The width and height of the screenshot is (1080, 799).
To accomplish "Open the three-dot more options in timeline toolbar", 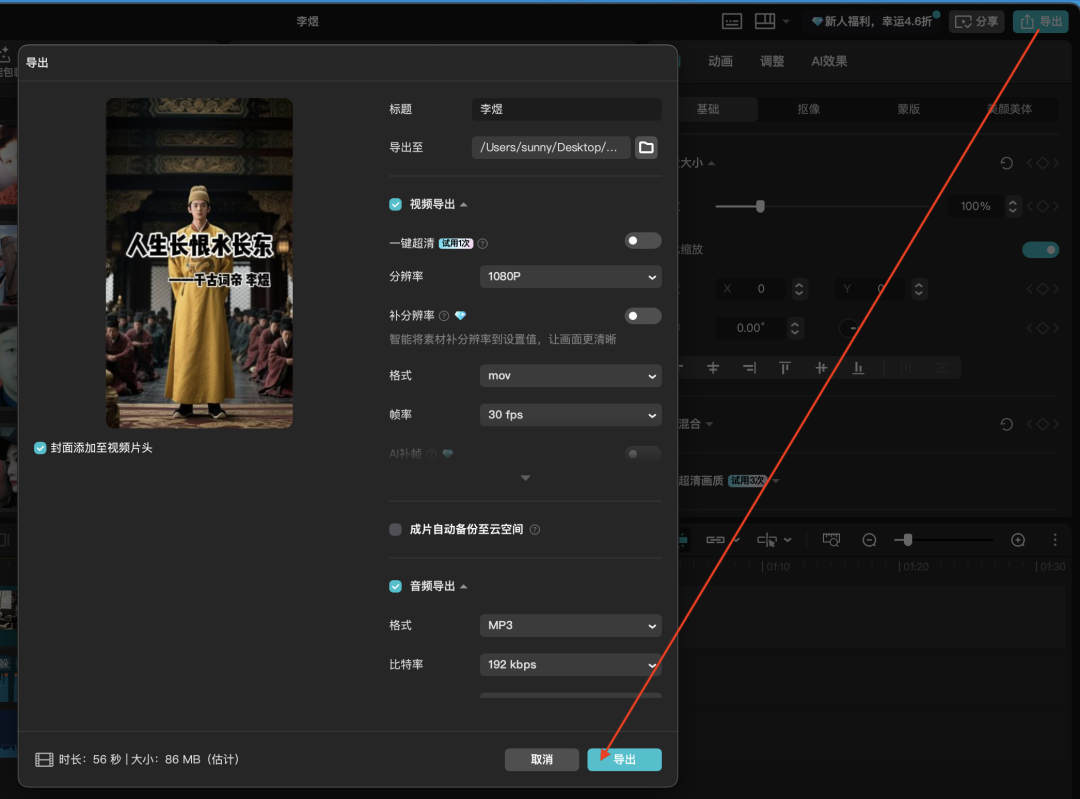I will point(1053,539).
